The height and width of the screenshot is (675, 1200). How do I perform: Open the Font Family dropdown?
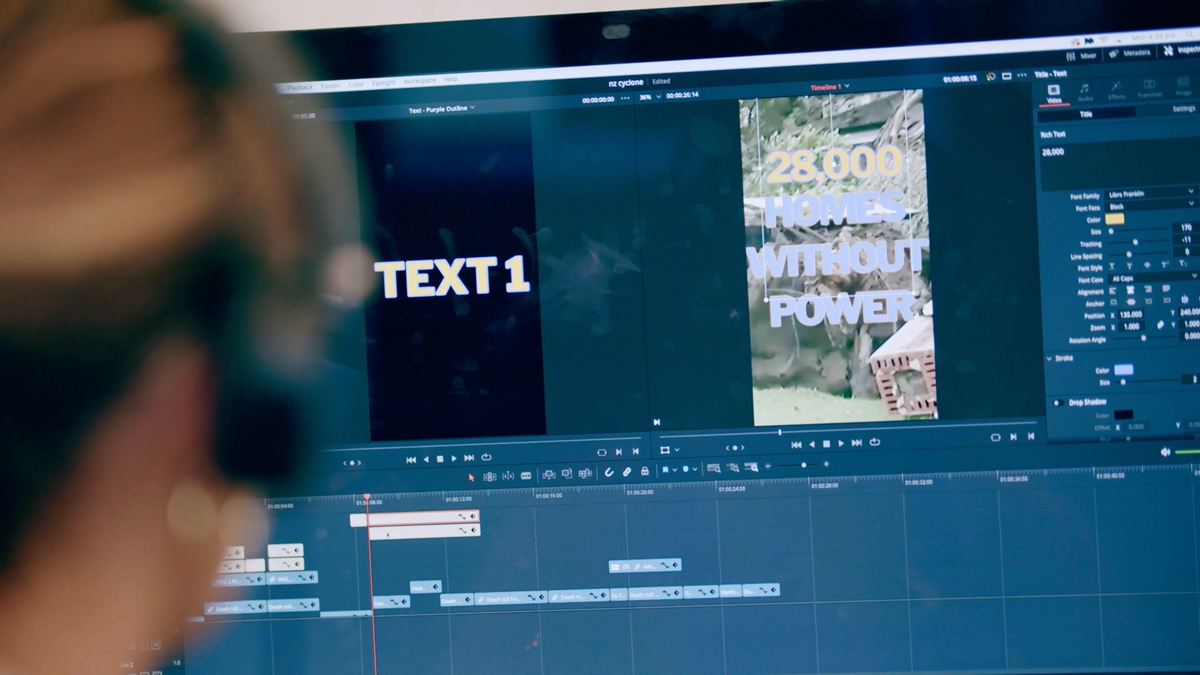click(x=1151, y=192)
